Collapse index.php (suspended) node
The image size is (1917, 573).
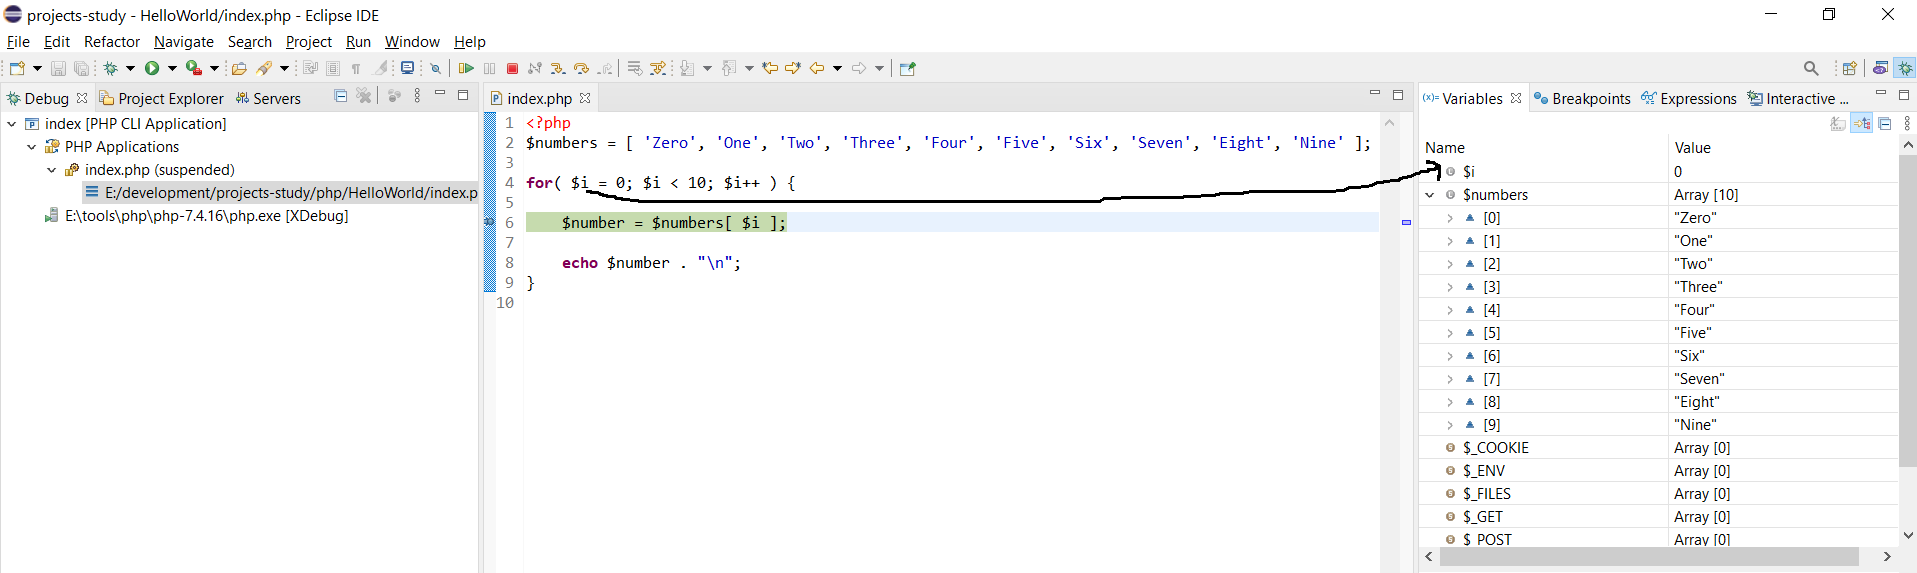click(x=52, y=170)
